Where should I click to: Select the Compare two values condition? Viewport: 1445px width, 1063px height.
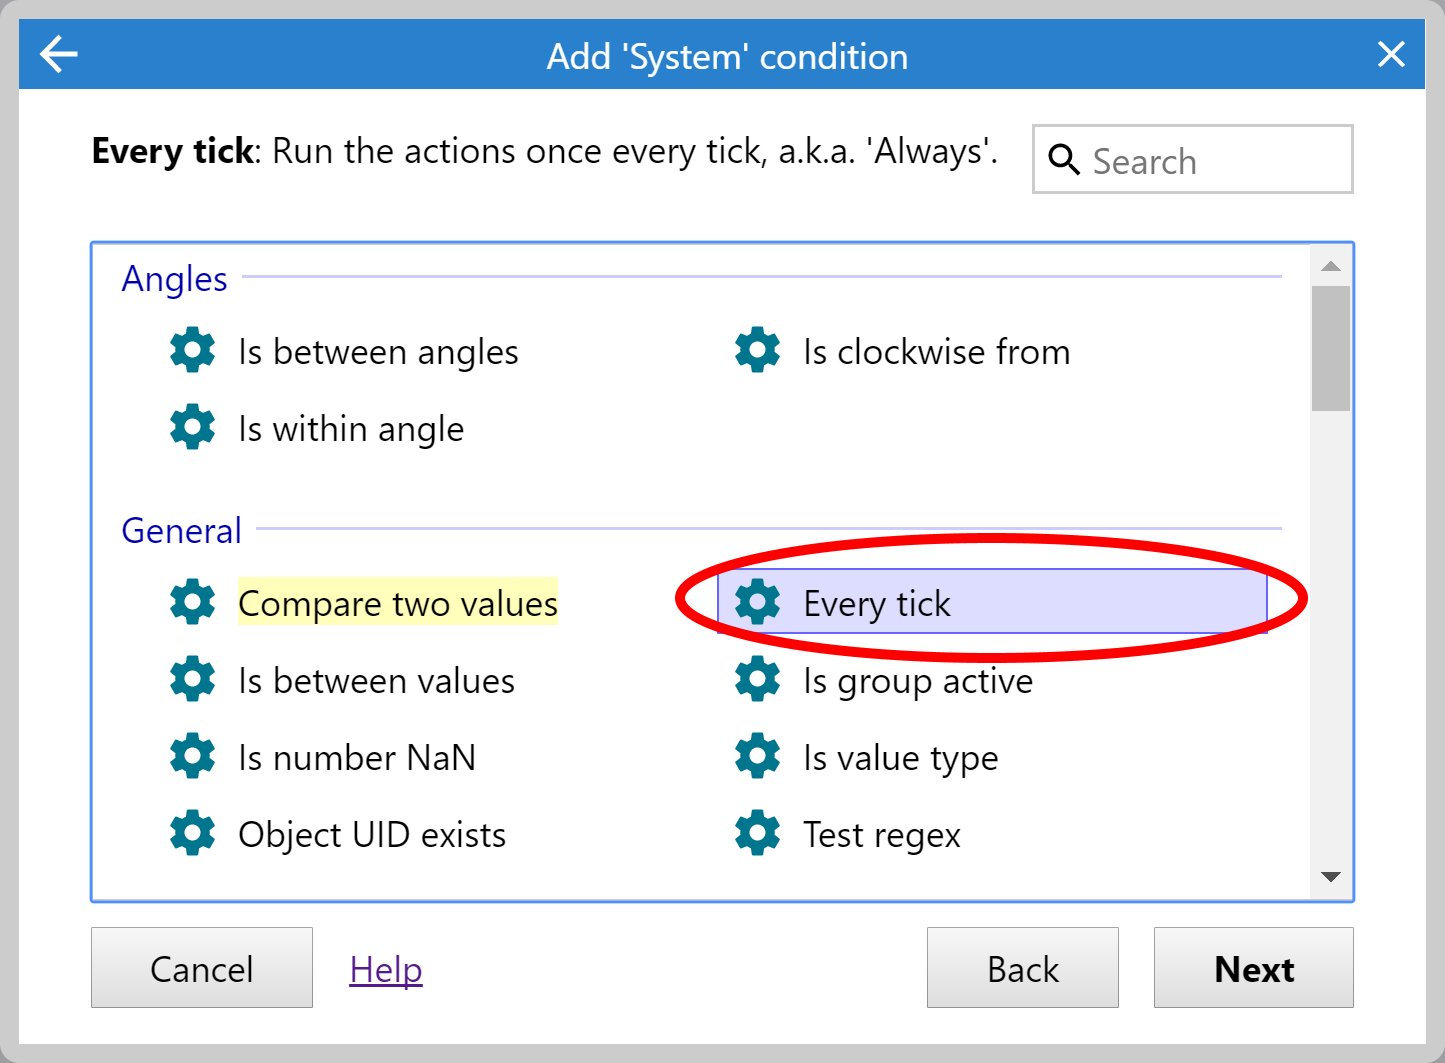click(x=397, y=603)
